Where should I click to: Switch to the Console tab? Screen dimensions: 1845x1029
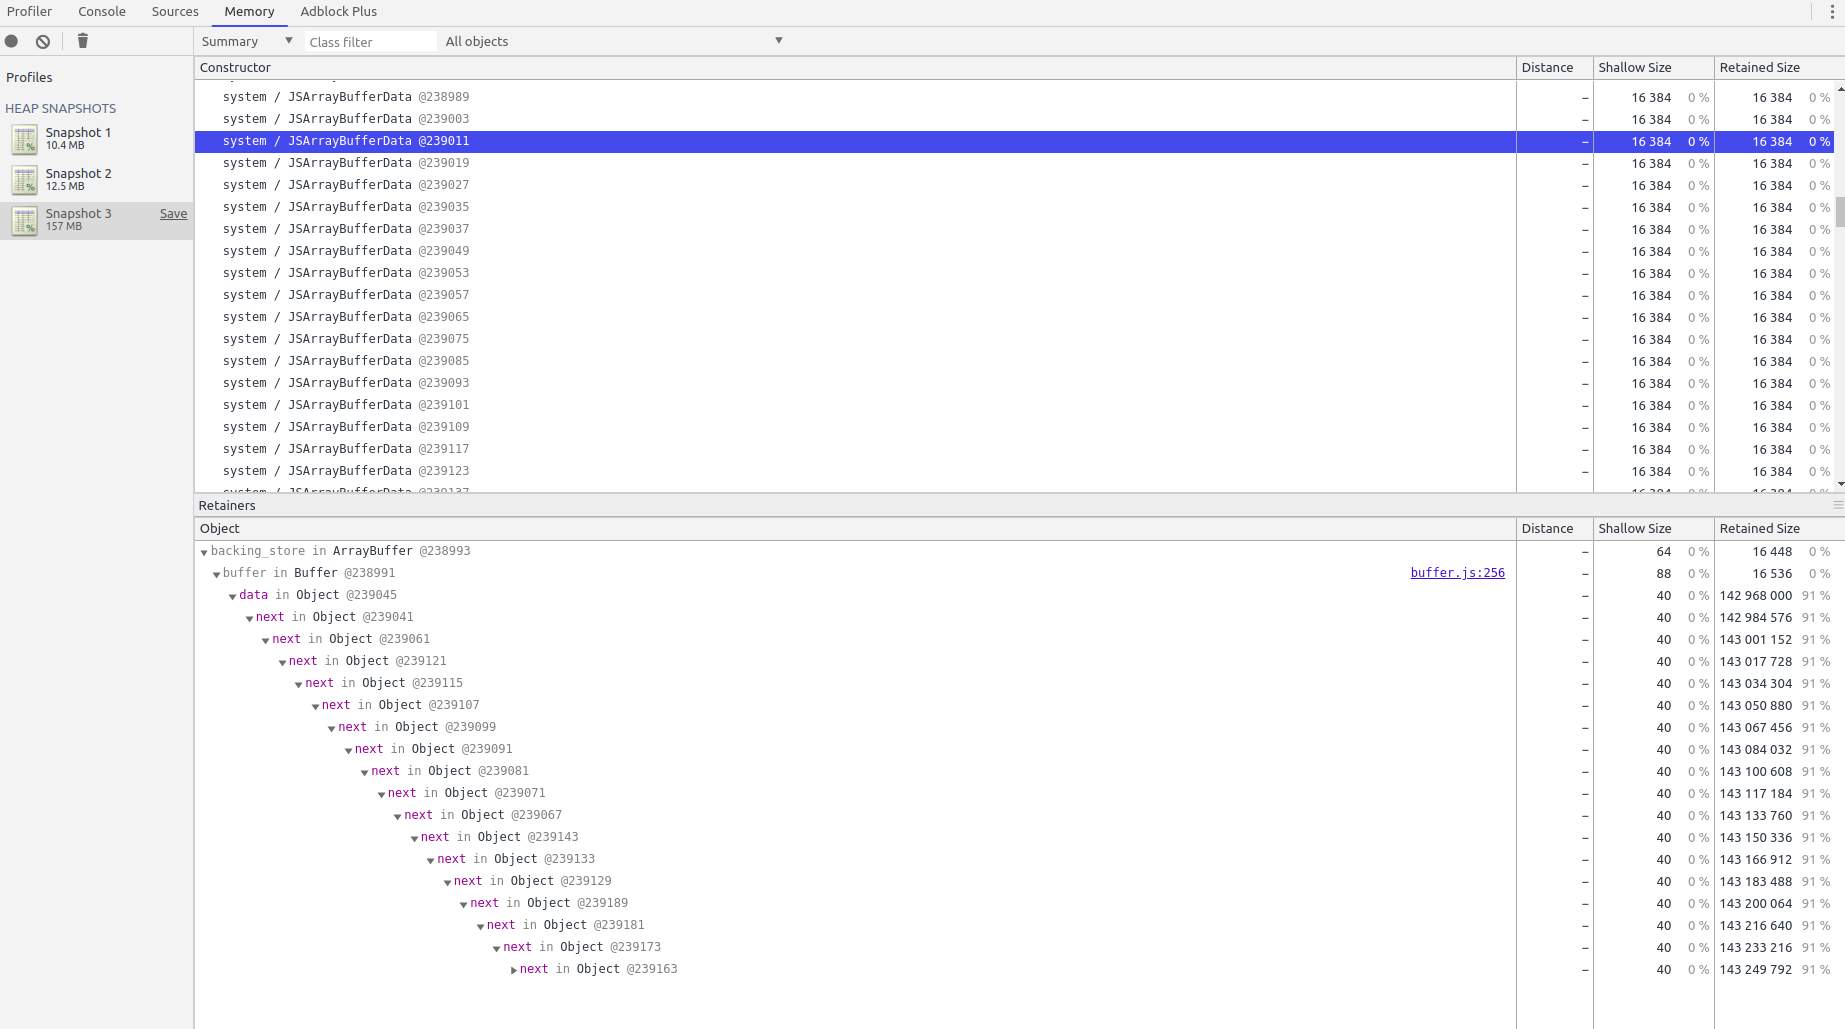pos(101,11)
